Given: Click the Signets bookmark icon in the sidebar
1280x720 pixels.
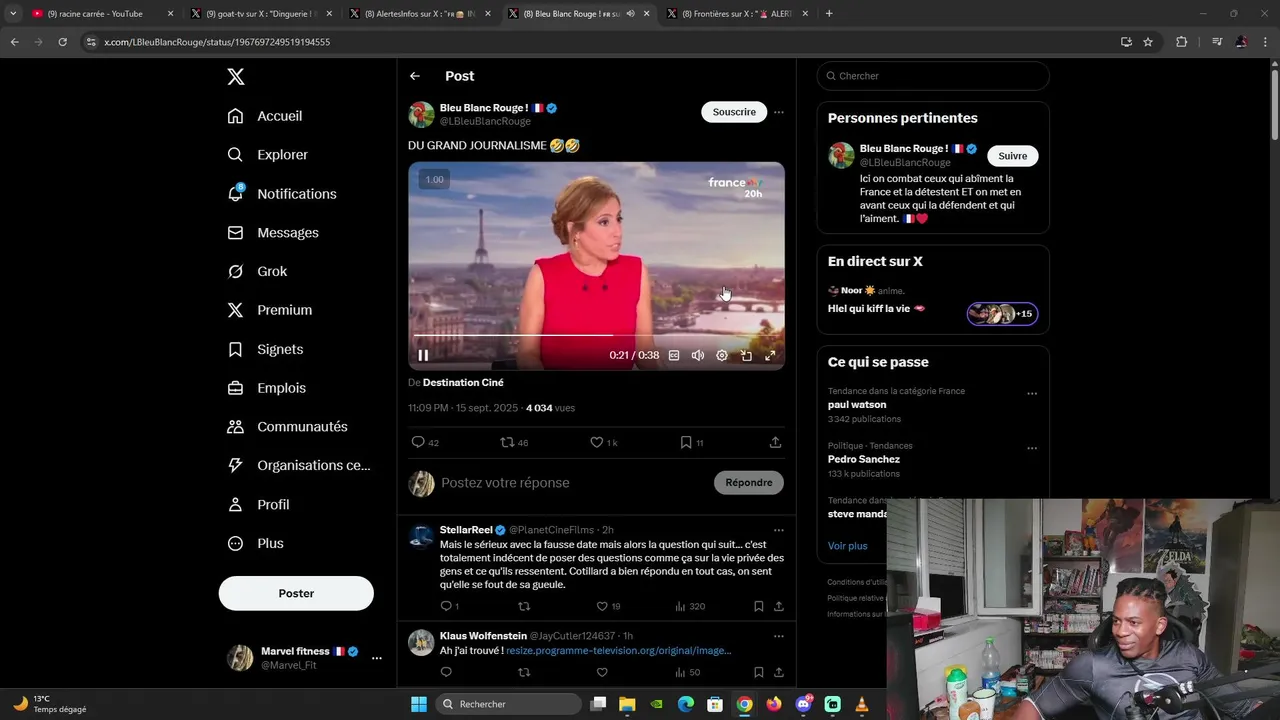Looking at the screenshot, I should tap(236, 349).
